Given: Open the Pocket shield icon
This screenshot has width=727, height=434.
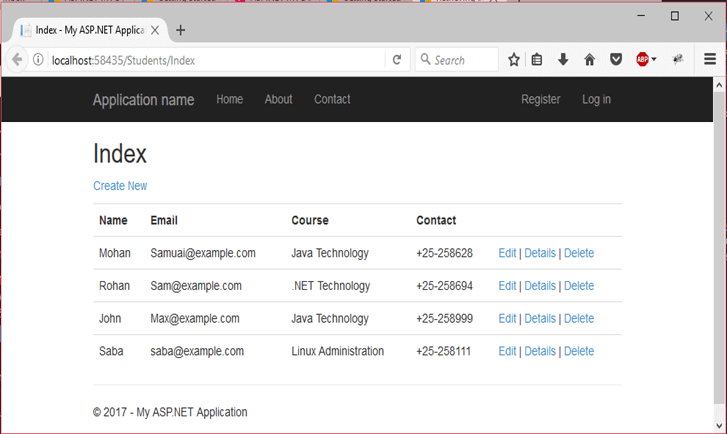Looking at the screenshot, I should [616, 60].
